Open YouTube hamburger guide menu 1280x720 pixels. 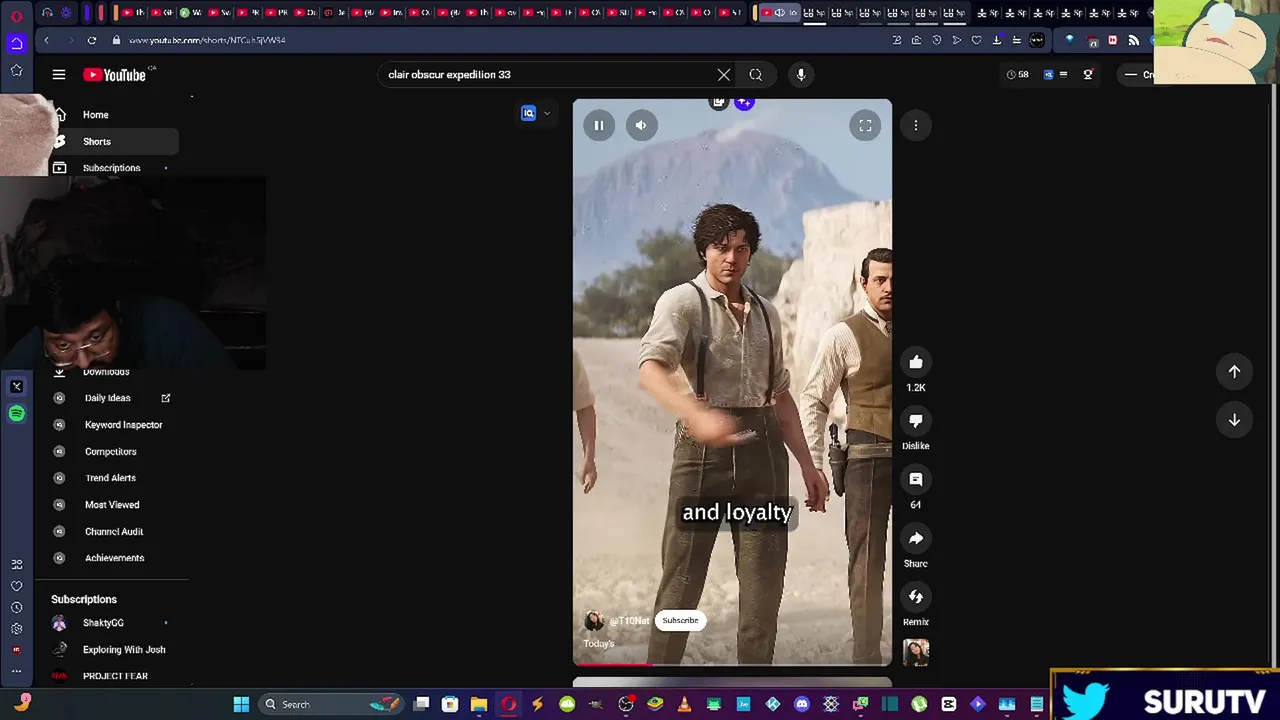tap(59, 74)
